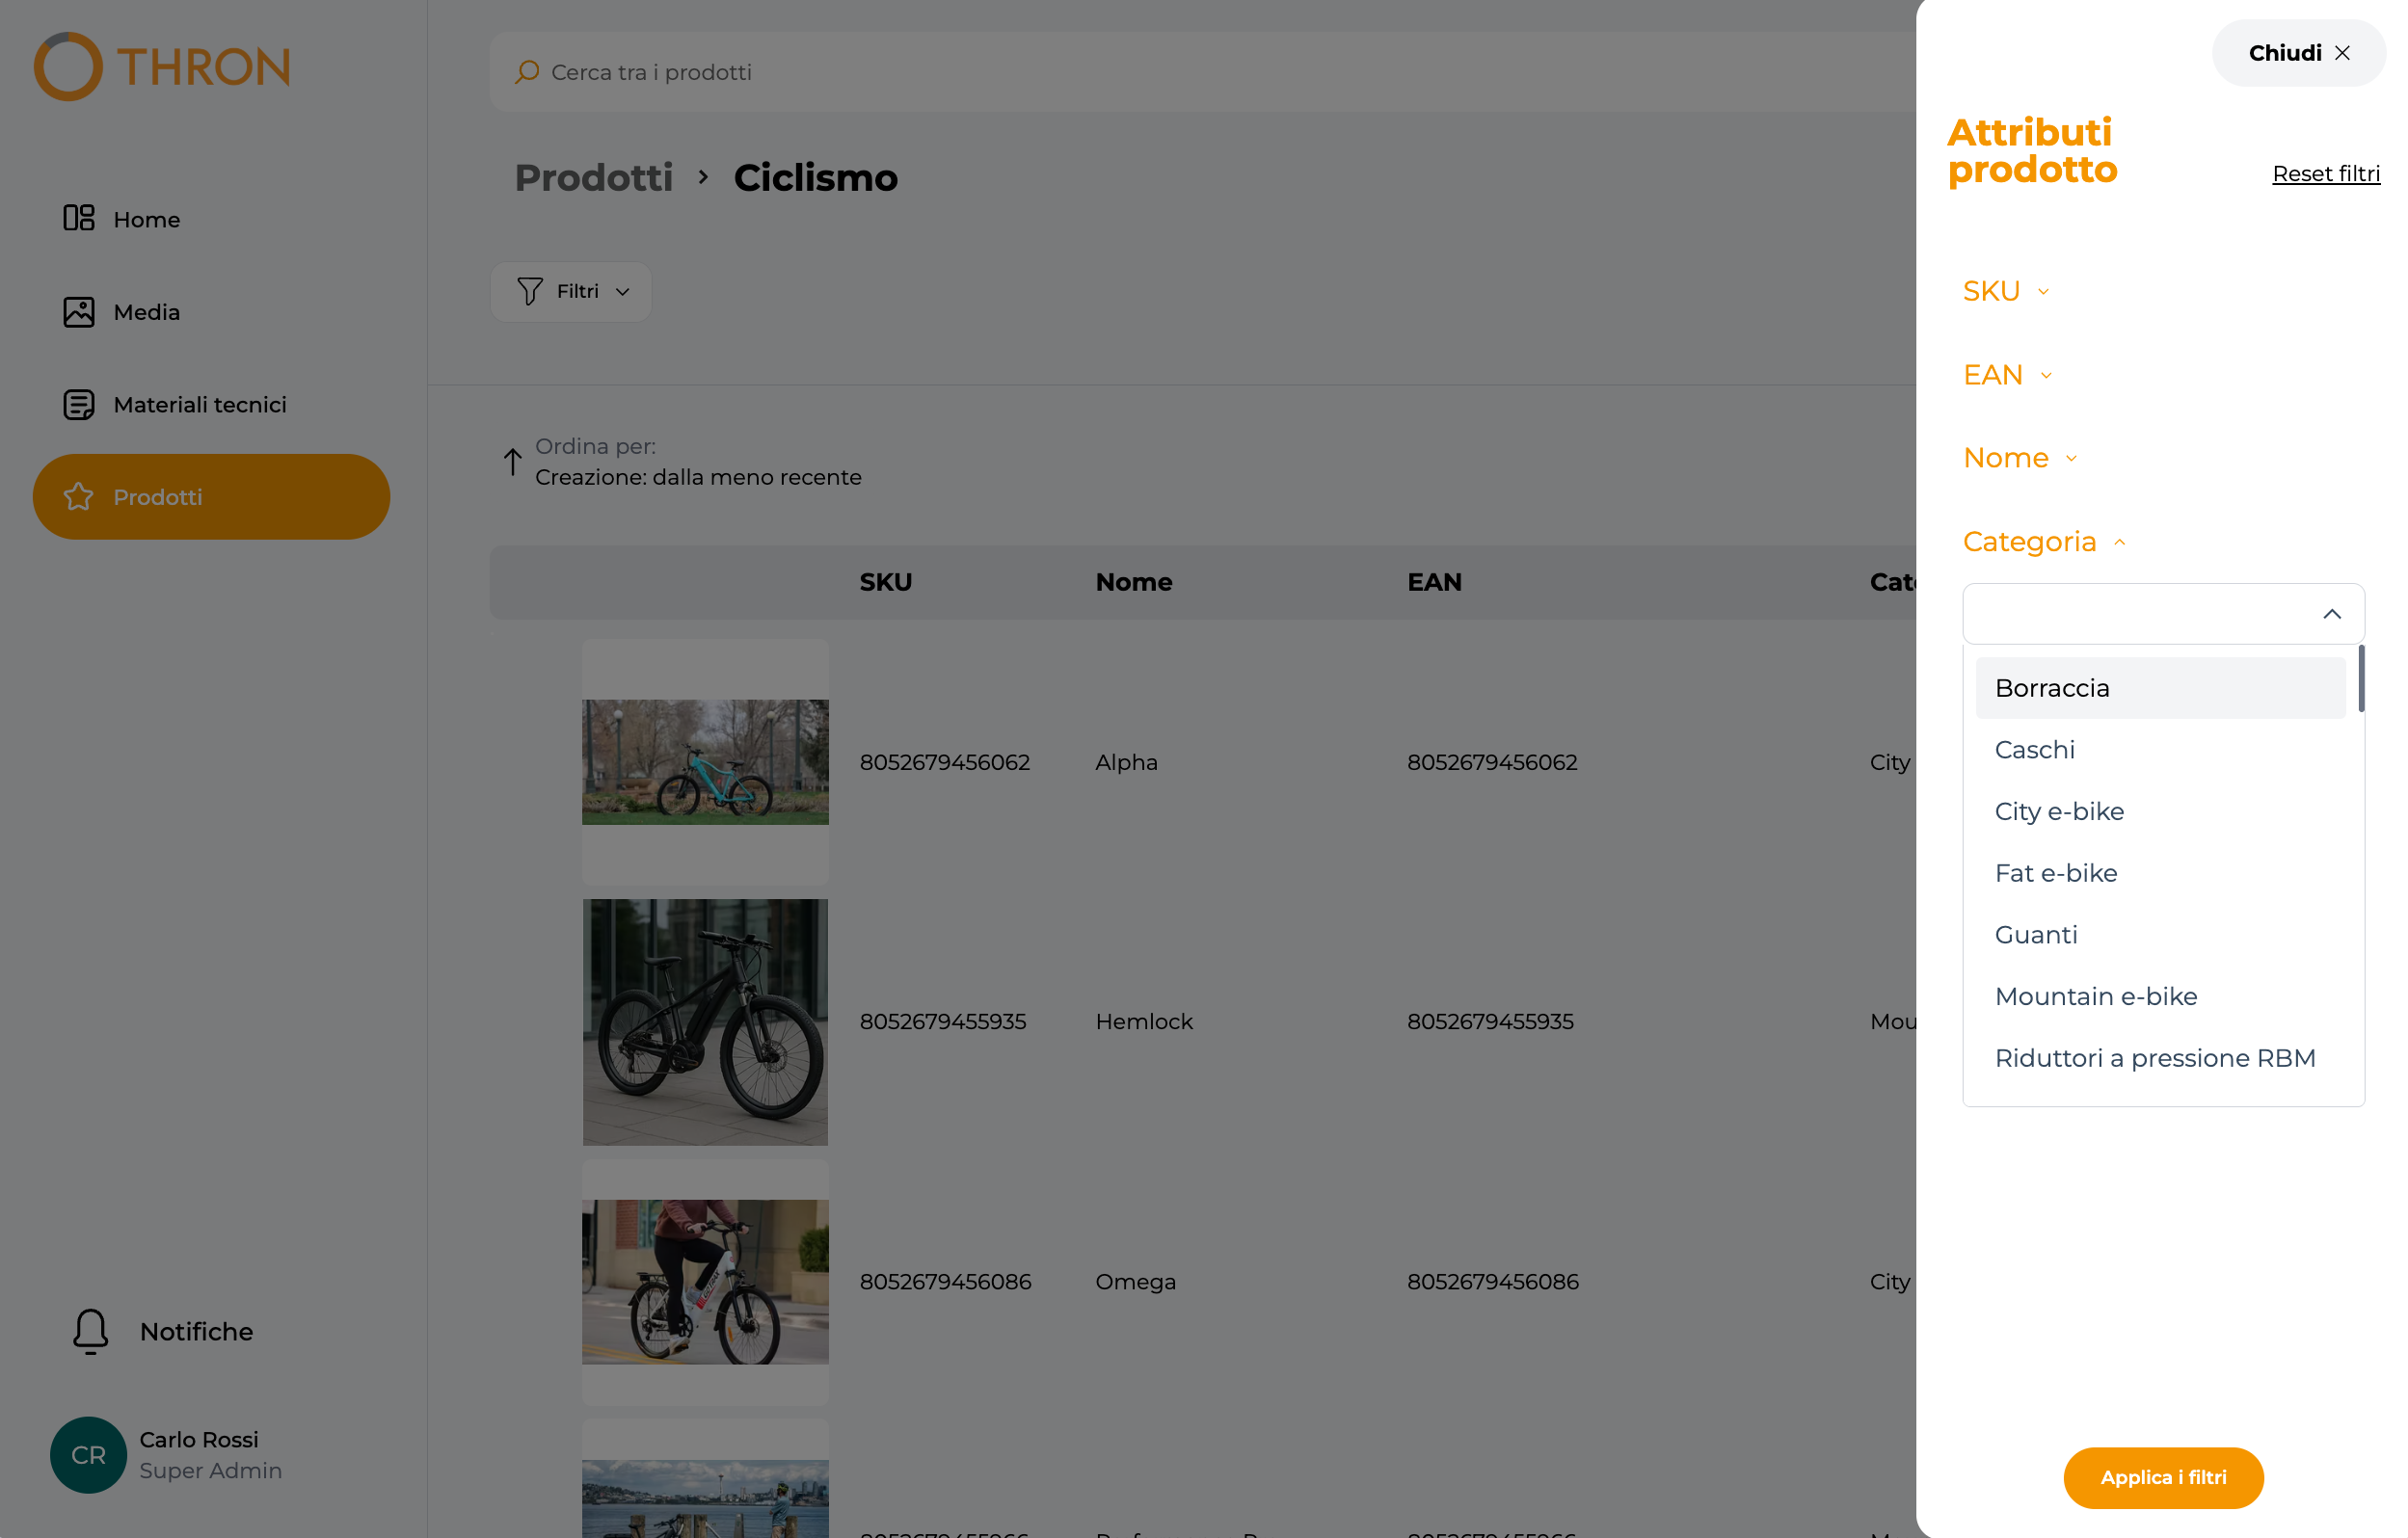The height and width of the screenshot is (1538, 2408).
Task: Click the Materiali tecnici document icon
Action: 79,404
